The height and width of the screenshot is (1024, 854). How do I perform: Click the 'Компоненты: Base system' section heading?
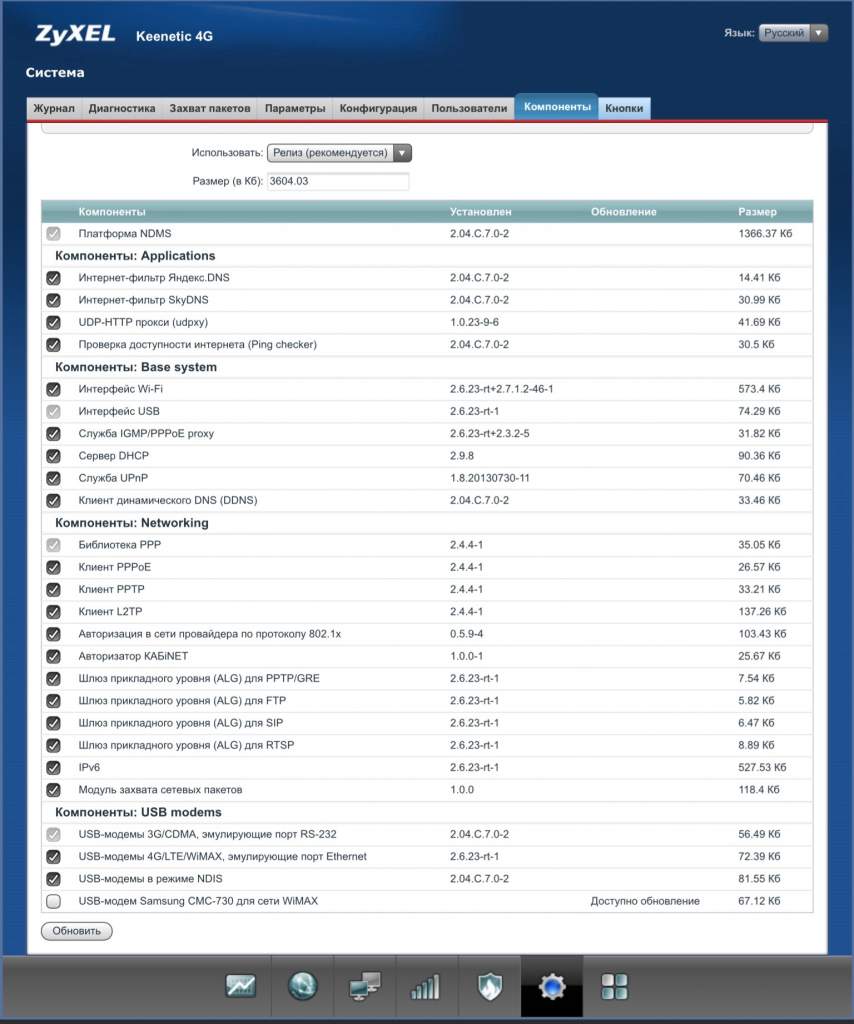(136, 367)
